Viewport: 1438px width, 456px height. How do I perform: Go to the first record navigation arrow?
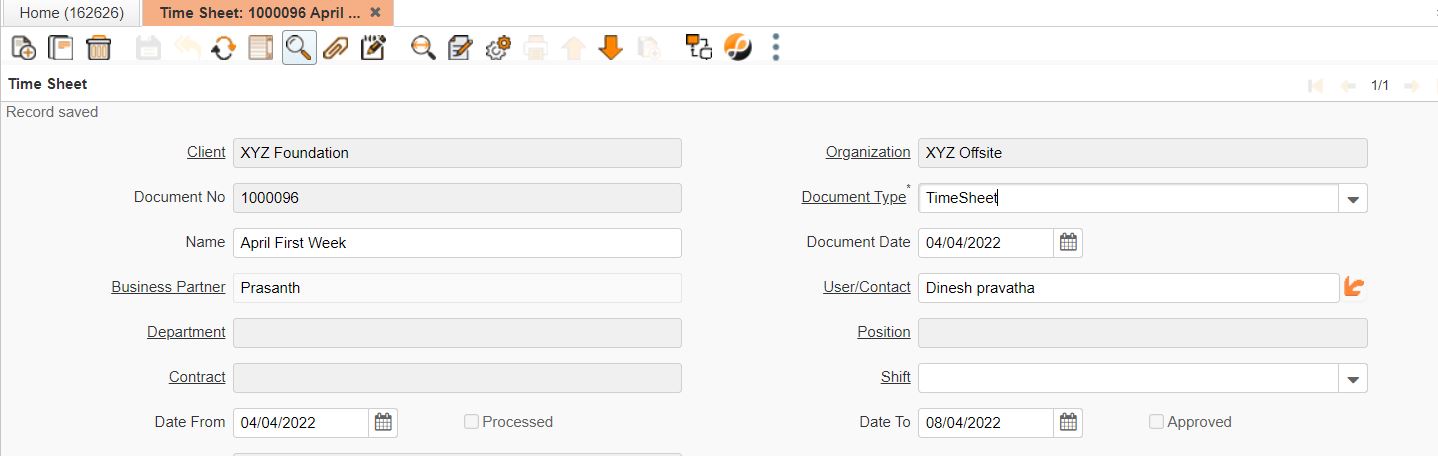(1316, 86)
